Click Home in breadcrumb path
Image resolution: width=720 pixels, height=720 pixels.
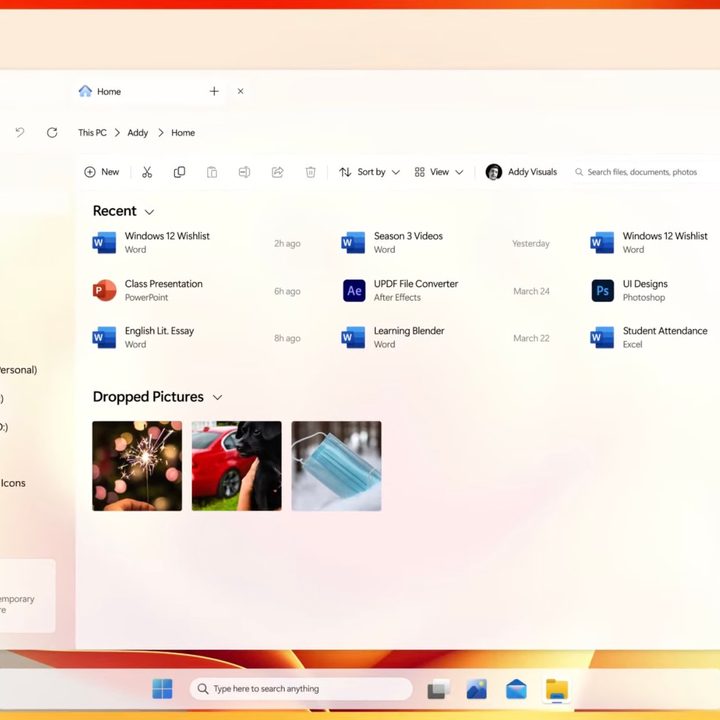183,133
